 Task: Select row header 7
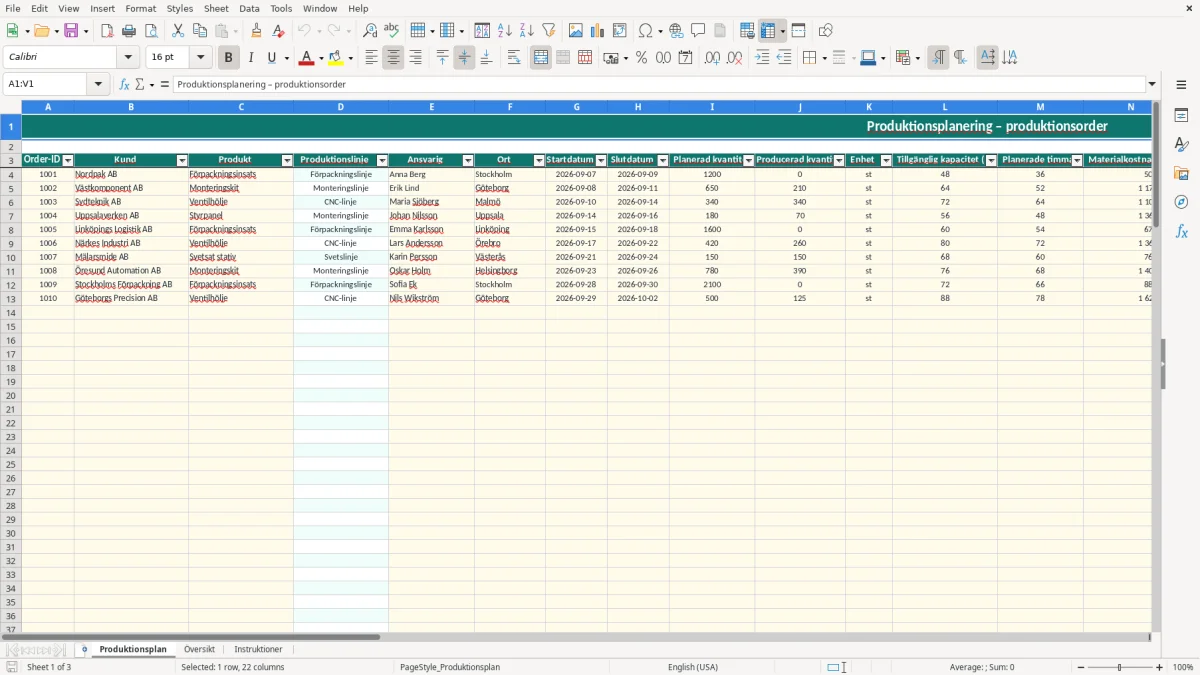point(10,216)
